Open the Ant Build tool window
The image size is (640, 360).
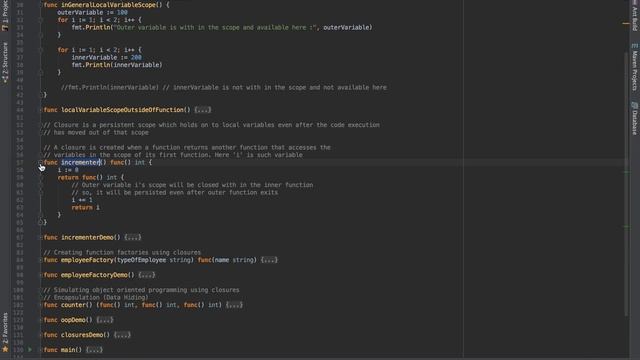tap(635, 16)
